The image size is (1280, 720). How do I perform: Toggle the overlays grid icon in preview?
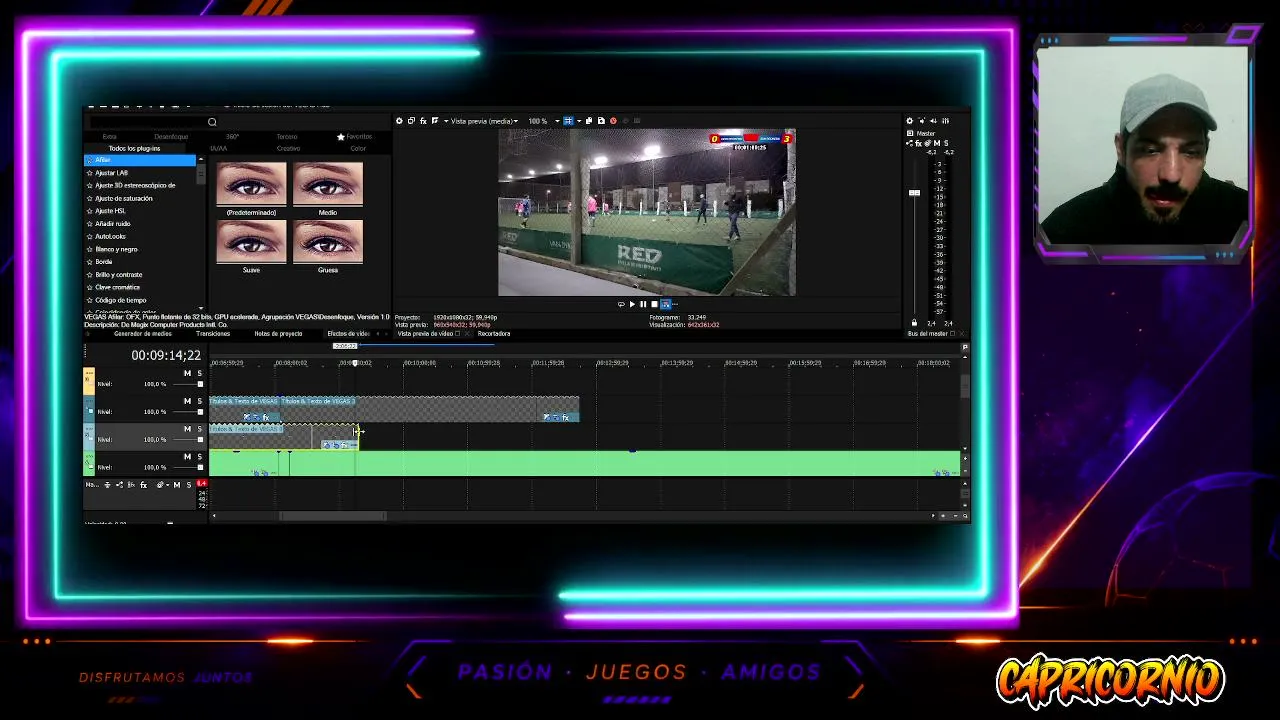[x=568, y=121]
